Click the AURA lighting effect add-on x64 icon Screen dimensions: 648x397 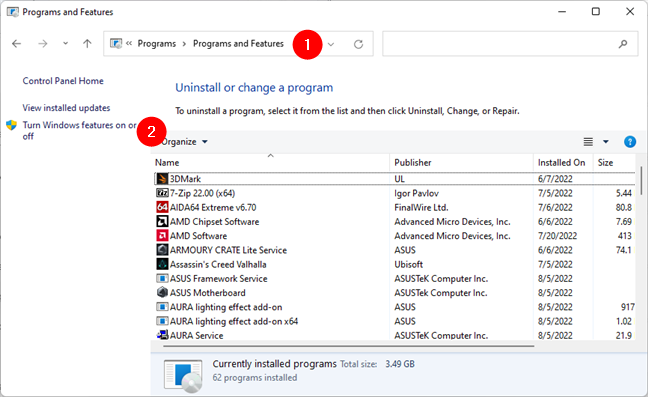click(162, 321)
